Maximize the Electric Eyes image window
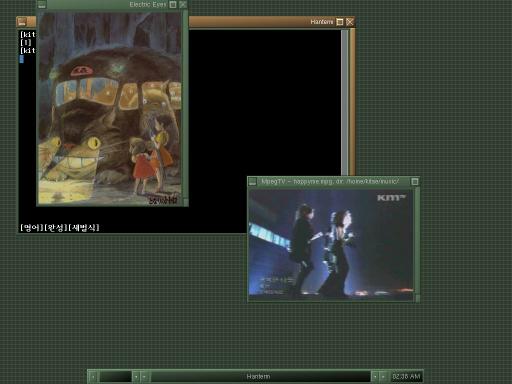 [x=173, y=5]
